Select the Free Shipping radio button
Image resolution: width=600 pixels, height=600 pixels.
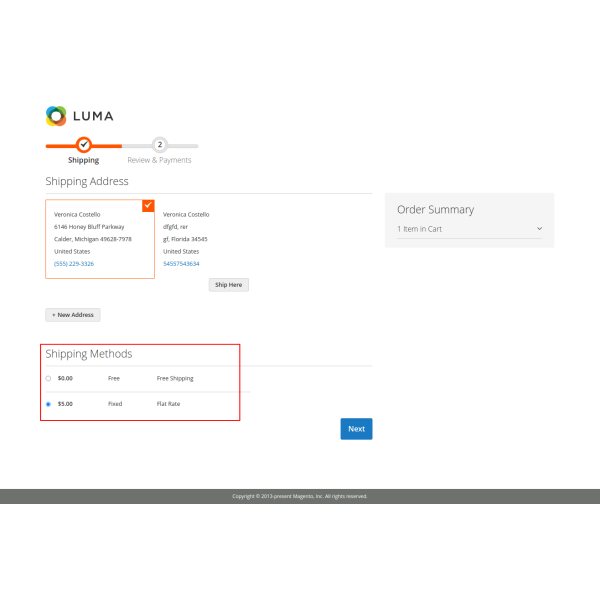point(48,379)
